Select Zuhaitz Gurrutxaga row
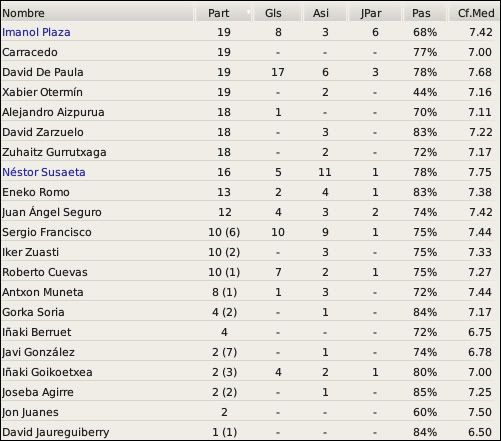 click(250, 152)
